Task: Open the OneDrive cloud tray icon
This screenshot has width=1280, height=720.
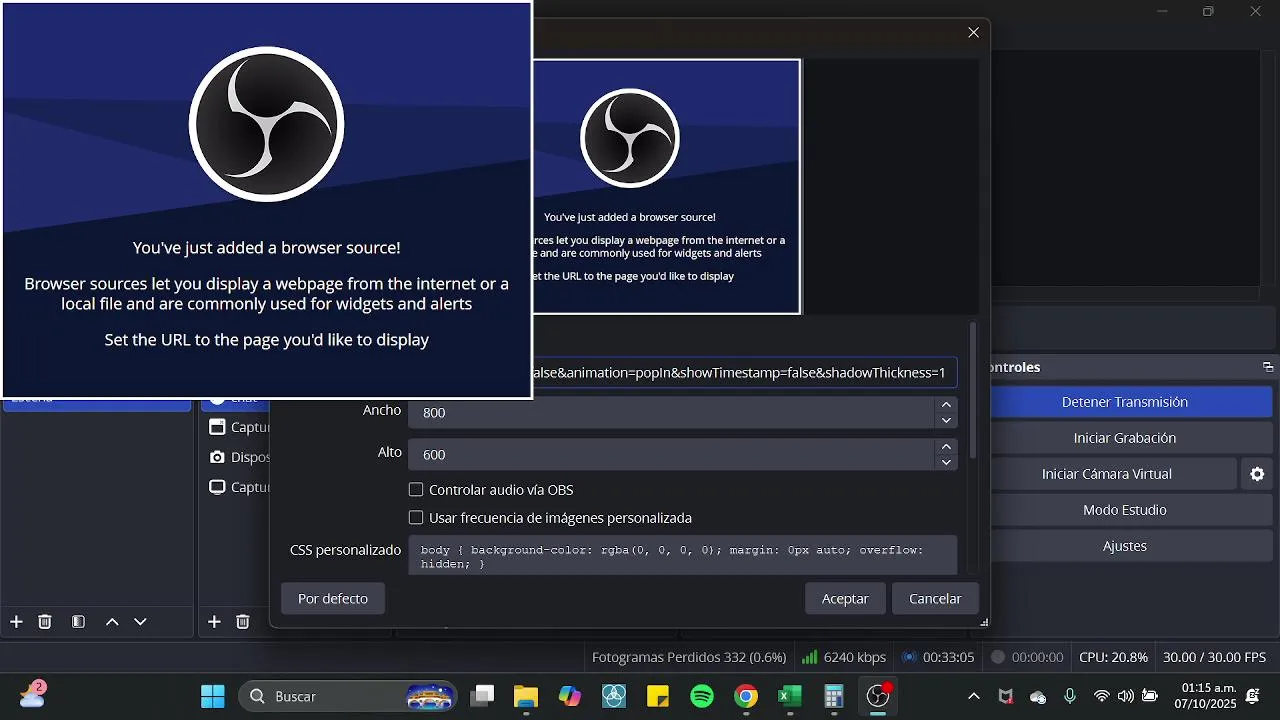Action: (x=1038, y=696)
